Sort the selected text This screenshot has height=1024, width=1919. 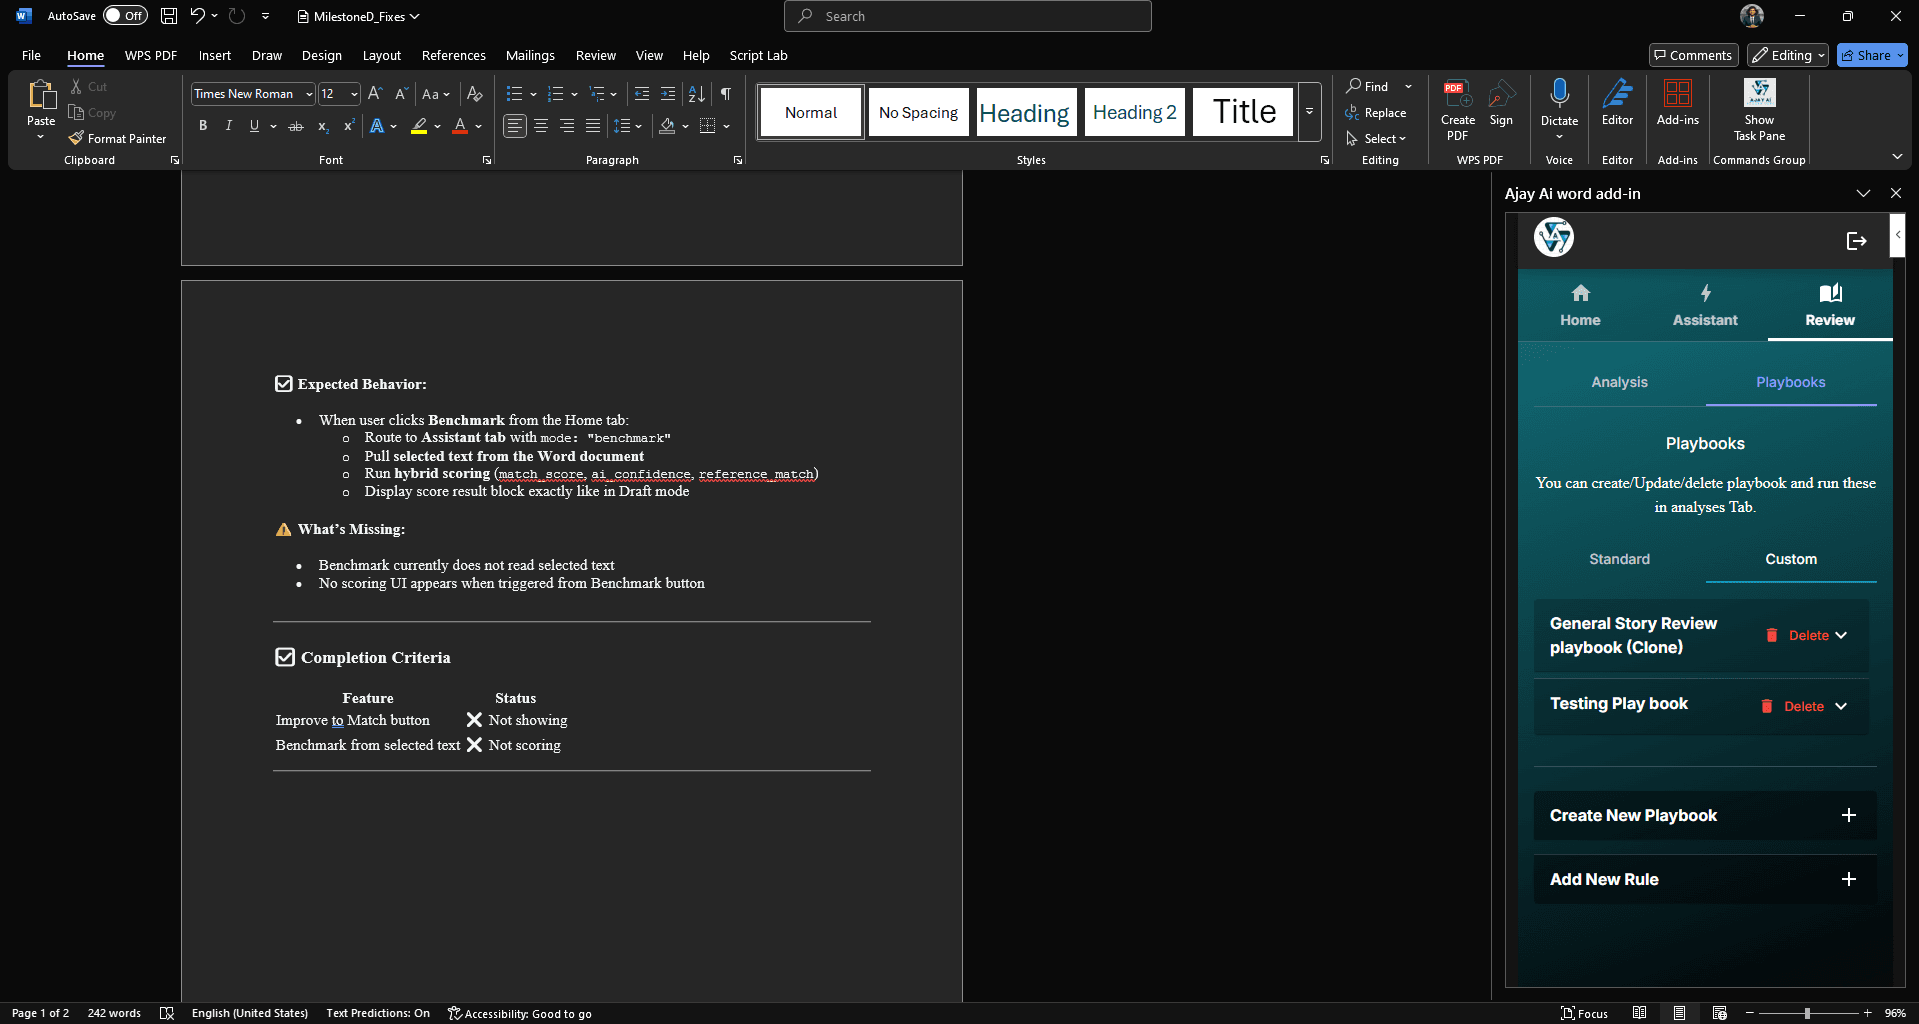pyautogui.click(x=697, y=93)
